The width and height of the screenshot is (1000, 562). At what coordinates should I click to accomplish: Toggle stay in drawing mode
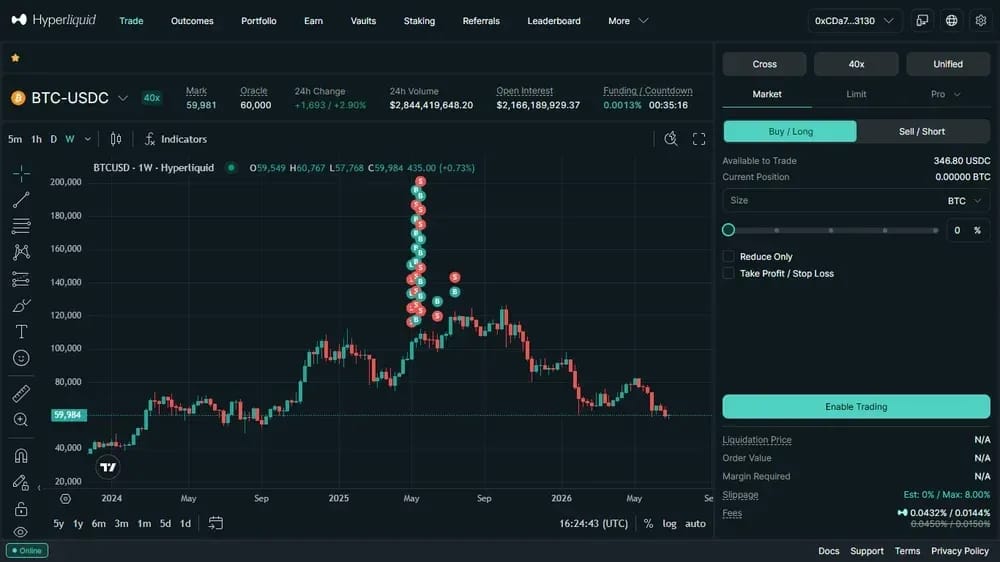[21, 482]
